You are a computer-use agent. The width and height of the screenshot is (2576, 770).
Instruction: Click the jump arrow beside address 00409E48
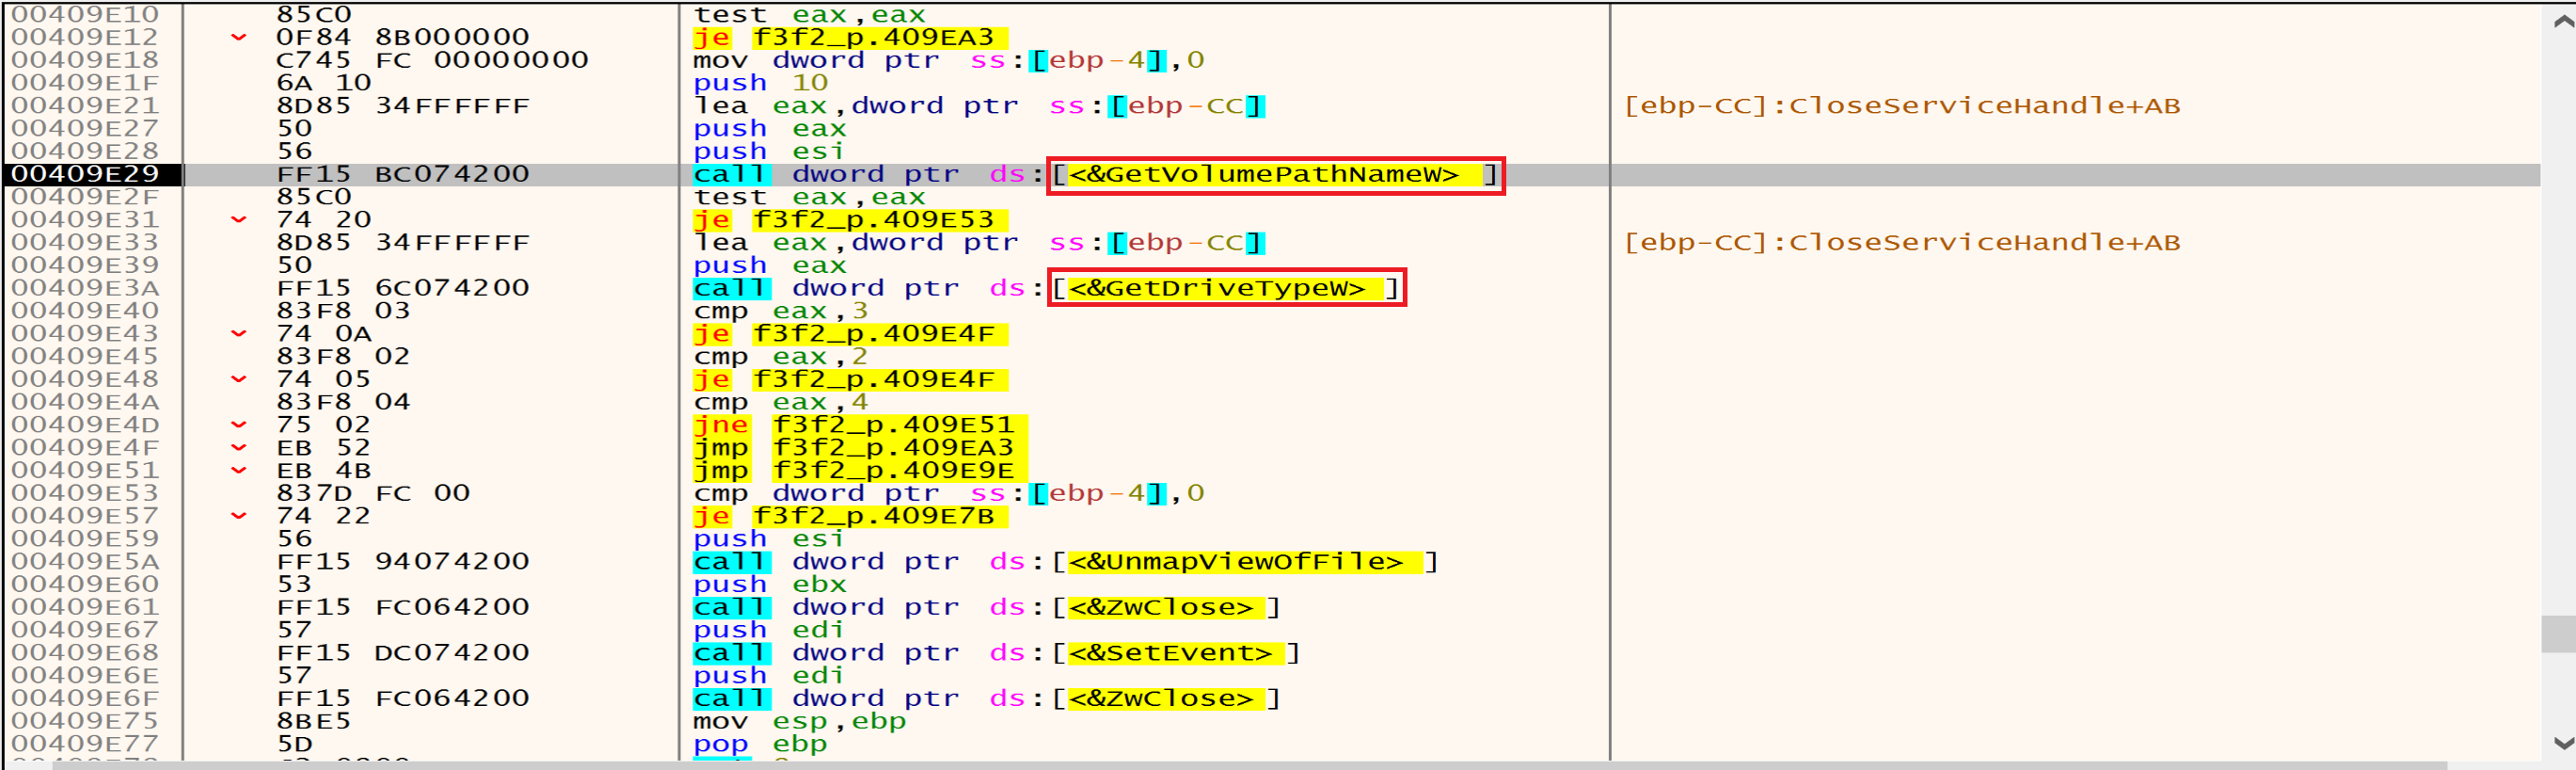click(x=238, y=379)
